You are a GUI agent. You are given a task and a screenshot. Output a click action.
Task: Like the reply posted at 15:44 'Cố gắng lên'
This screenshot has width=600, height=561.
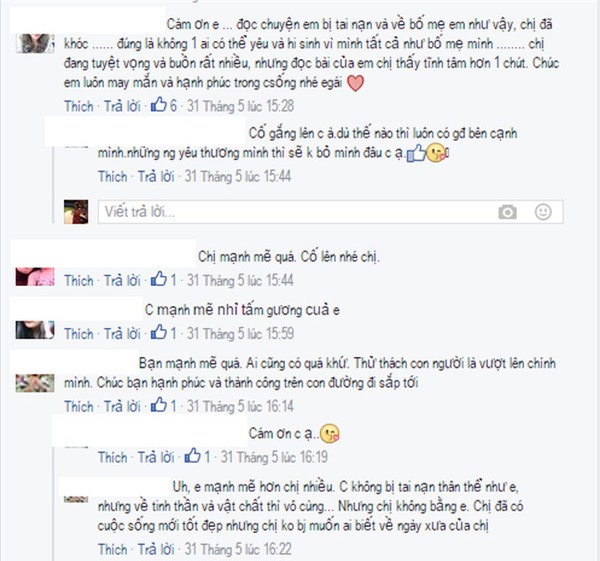[112, 176]
